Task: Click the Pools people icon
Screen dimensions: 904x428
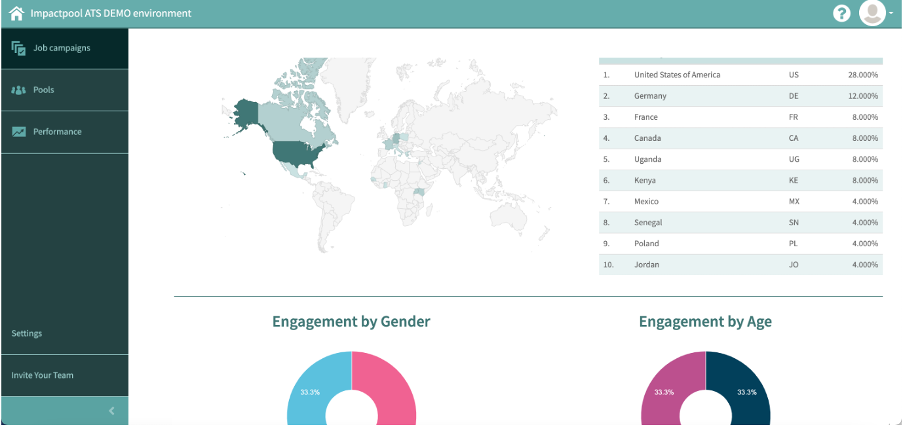Action: [x=18, y=90]
